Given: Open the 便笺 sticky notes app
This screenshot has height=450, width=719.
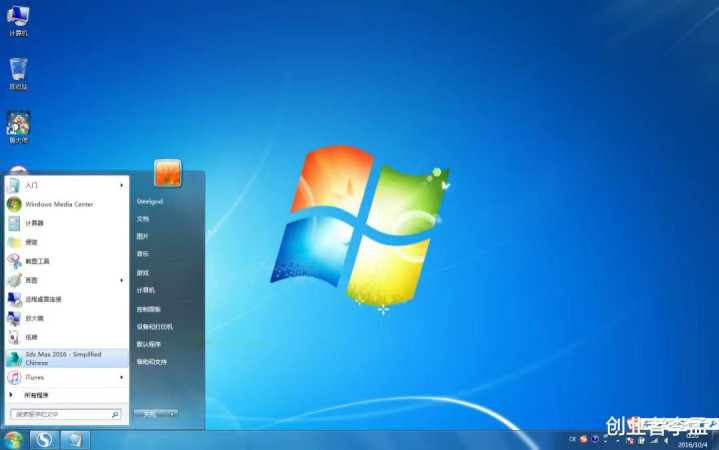Looking at the screenshot, I should click(66, 242).
